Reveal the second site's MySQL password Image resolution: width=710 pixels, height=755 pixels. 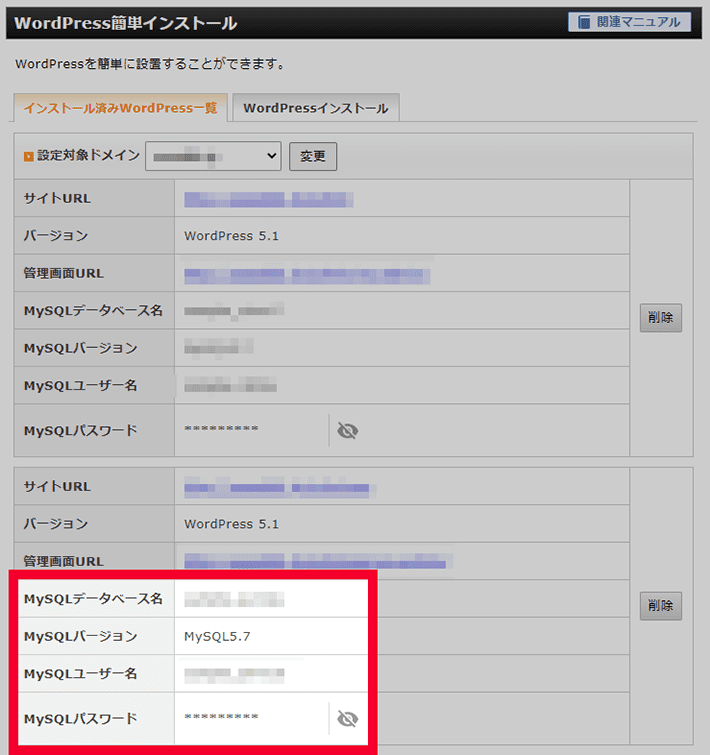348,718
